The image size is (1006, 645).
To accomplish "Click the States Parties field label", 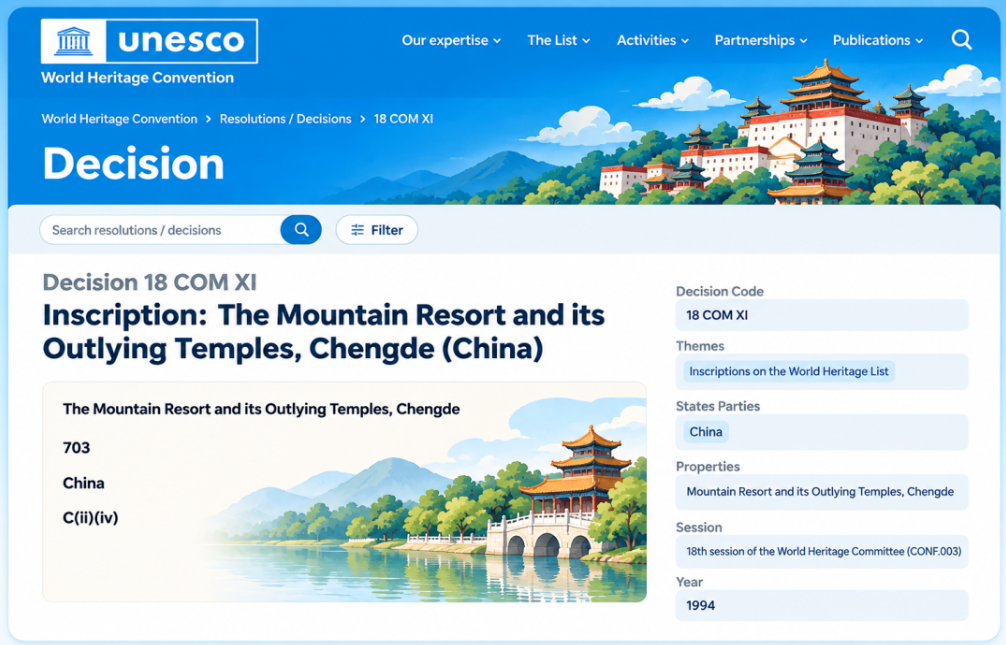I will (x=717, y=406).
